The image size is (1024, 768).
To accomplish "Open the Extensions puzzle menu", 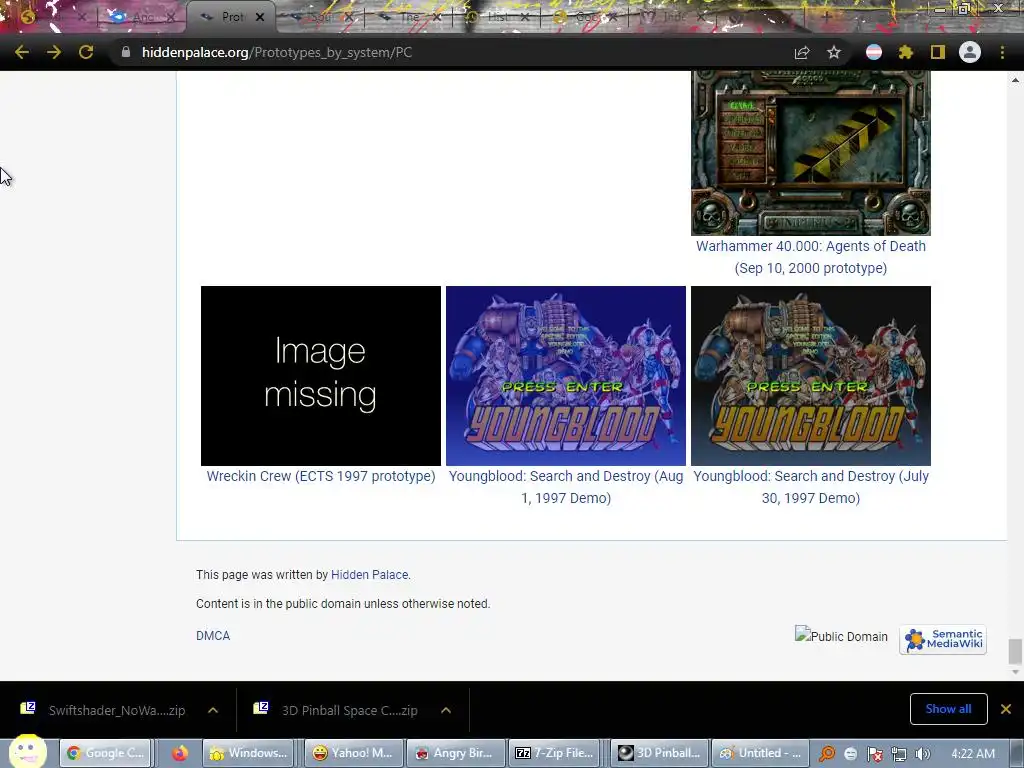I will [906, 52].
